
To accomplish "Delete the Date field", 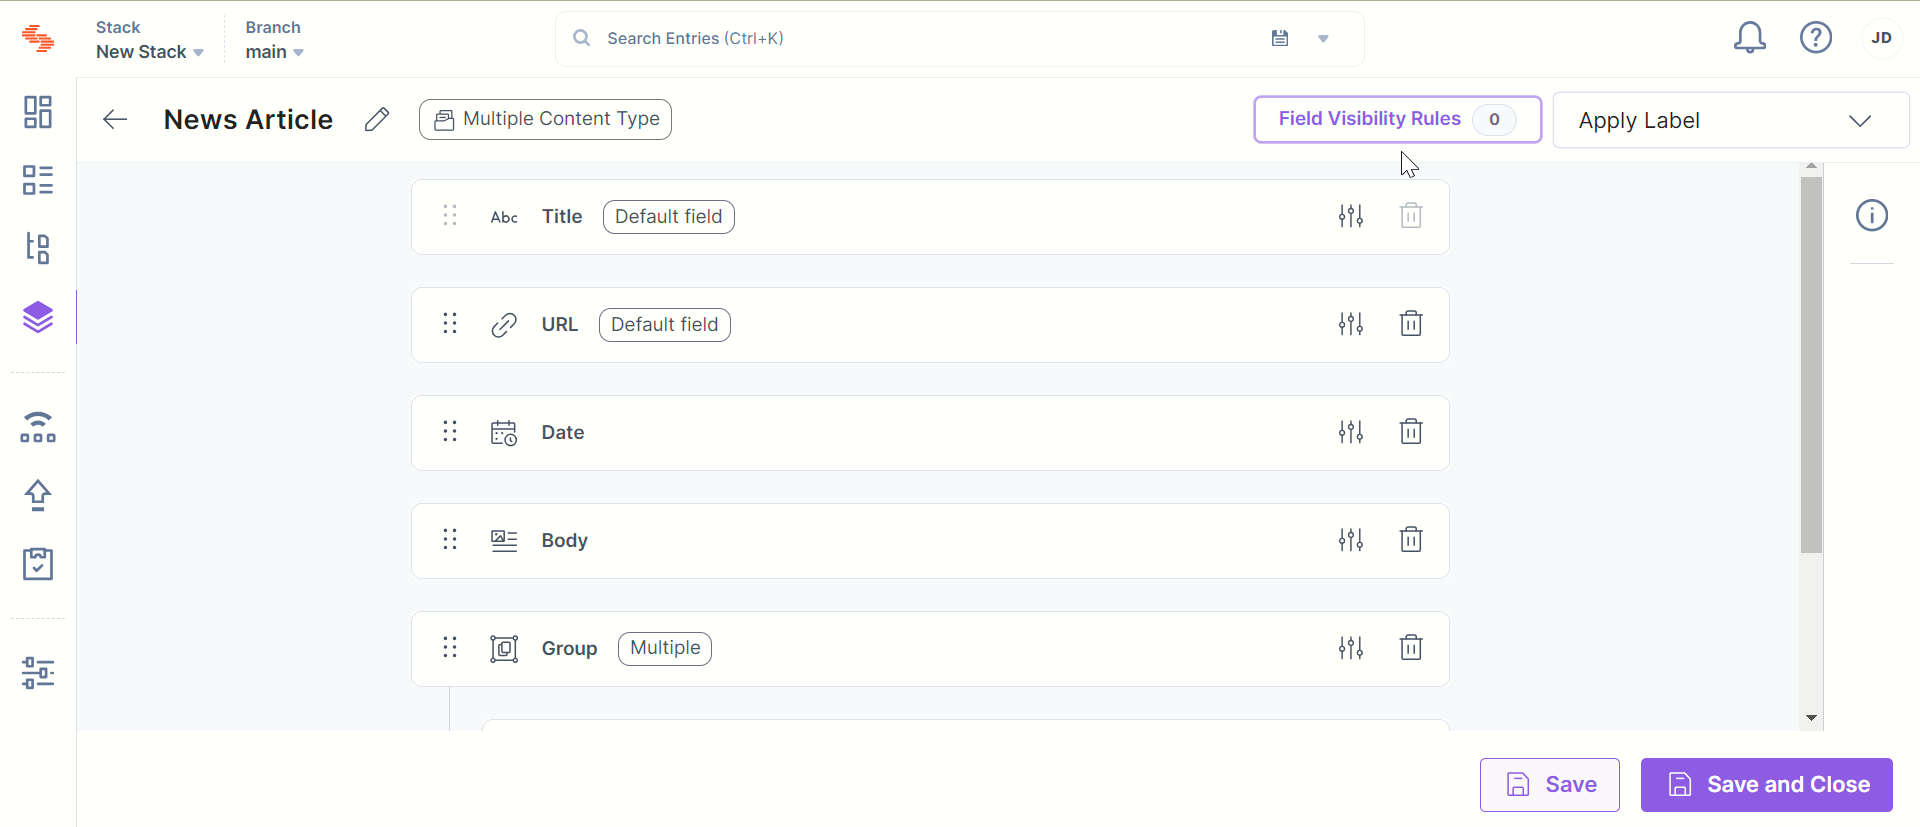I will [x=1411, y=432].
